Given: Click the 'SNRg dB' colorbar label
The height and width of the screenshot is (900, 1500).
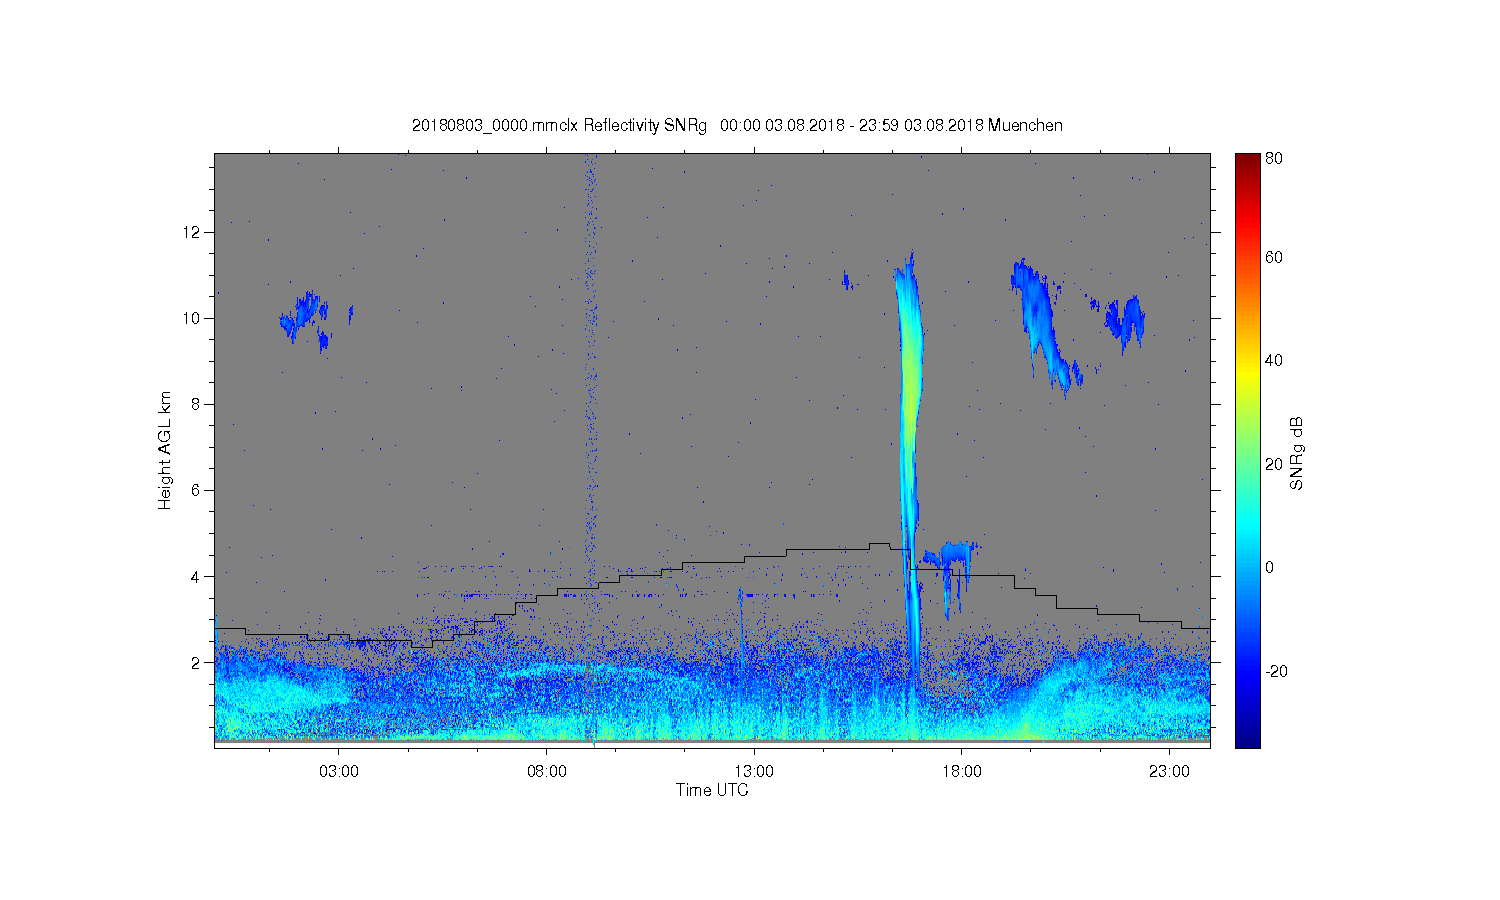Looking at the screenshot, I should 1297,453.
